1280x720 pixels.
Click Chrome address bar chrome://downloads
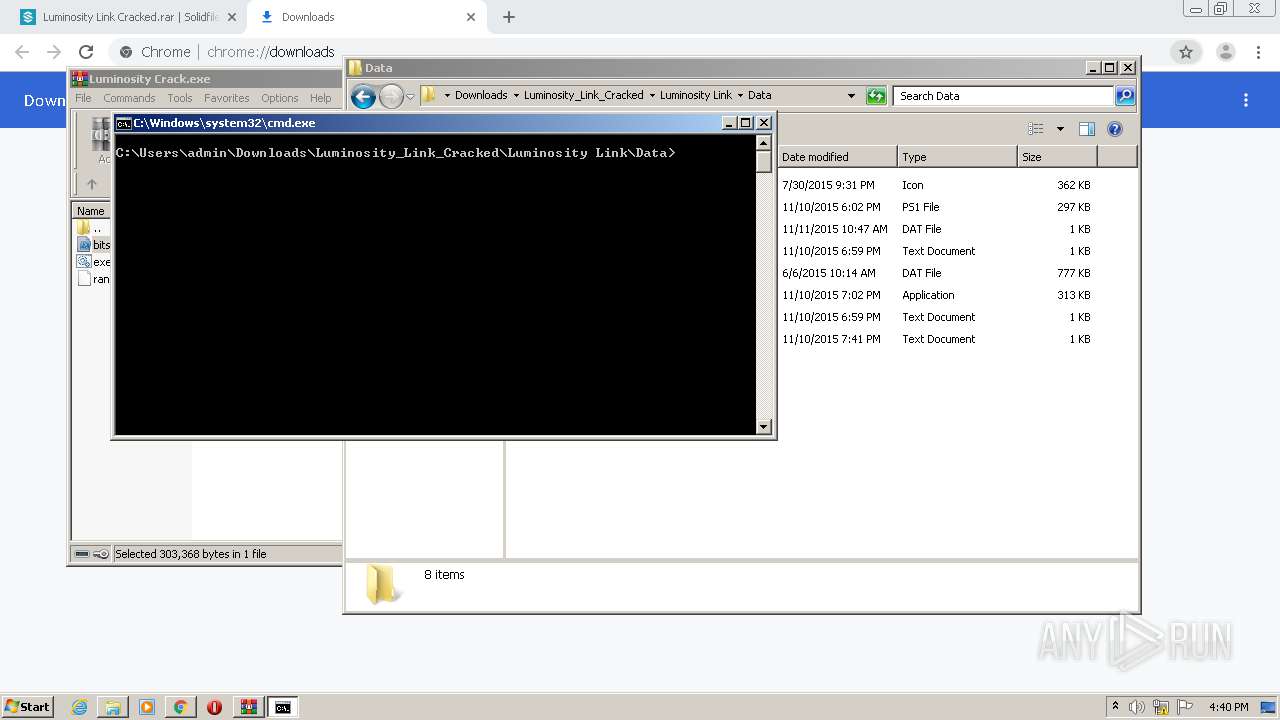click(271, 52)
